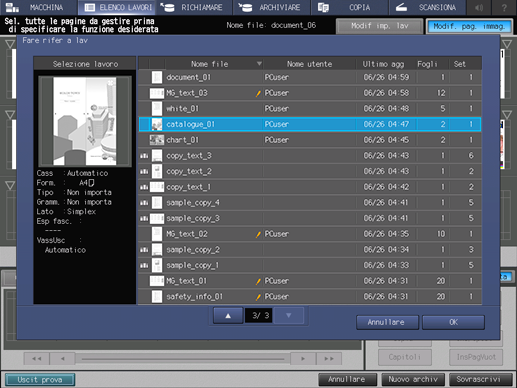
Task: Select the chart_01 file name
Action: pos(182,140)
